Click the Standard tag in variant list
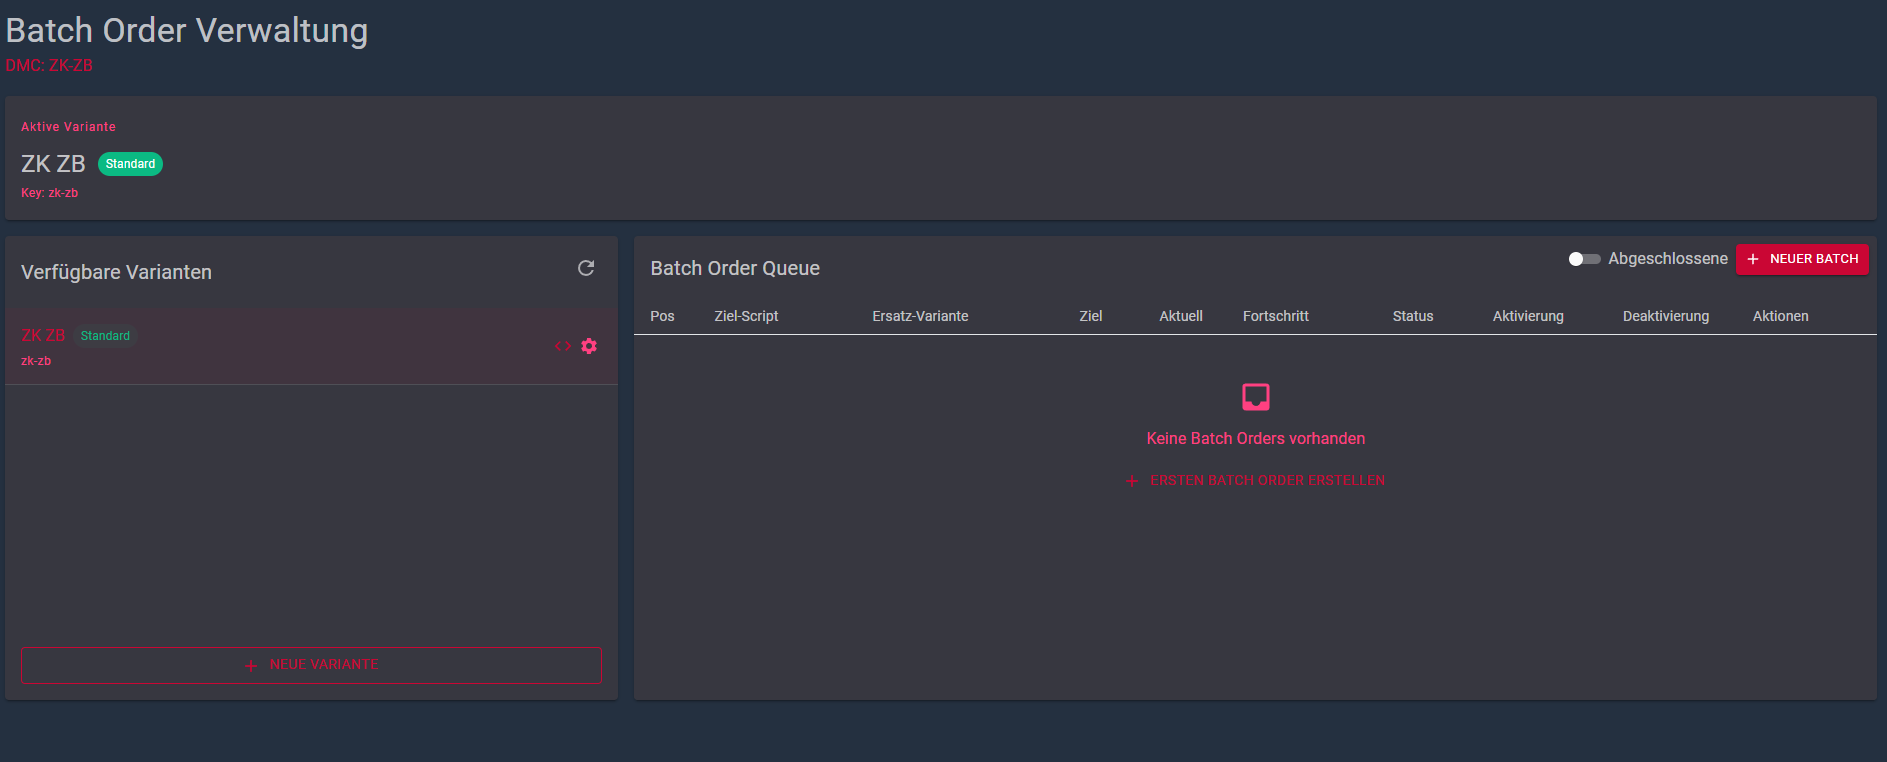Viewport: 1887px width, 762px height. 105,336
